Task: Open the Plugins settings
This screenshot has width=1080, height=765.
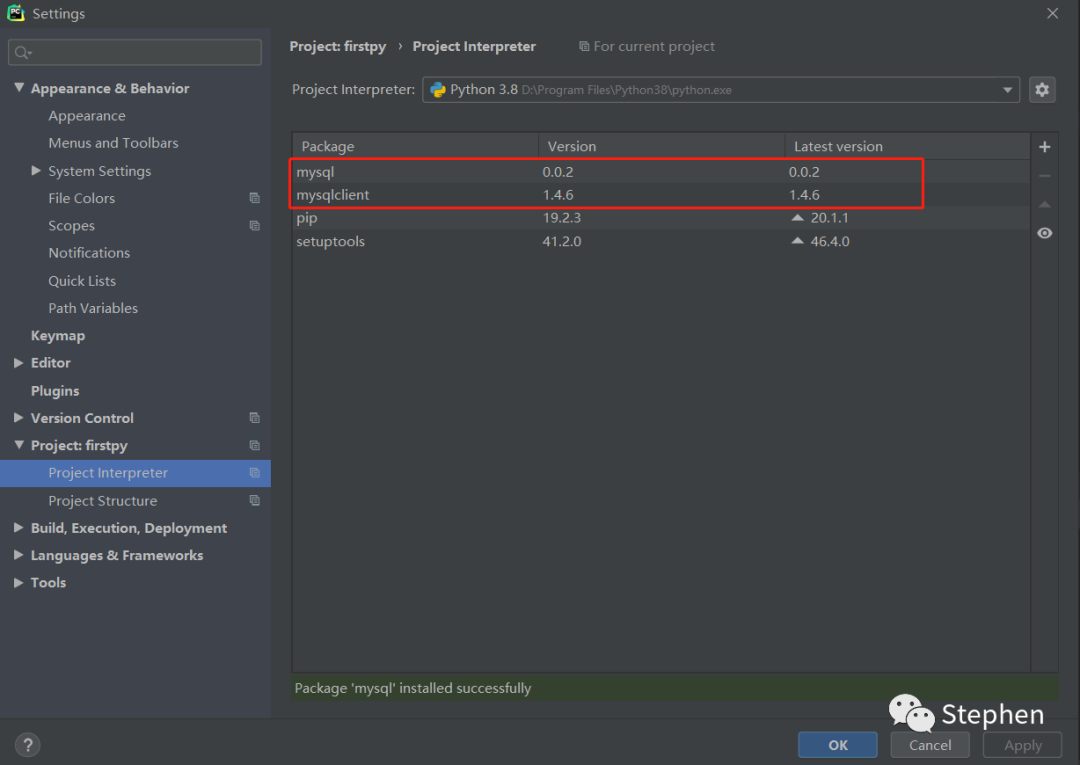Action: [x=55, y=390]
